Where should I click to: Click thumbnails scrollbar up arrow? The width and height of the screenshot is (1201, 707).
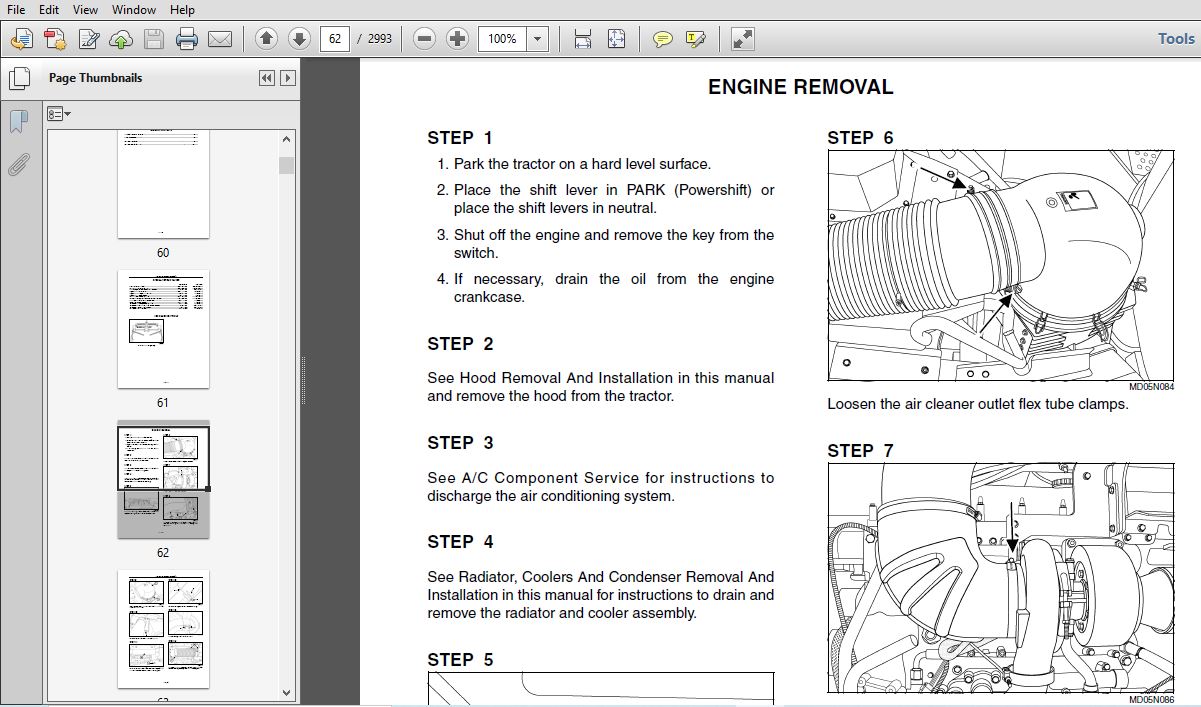287,139
